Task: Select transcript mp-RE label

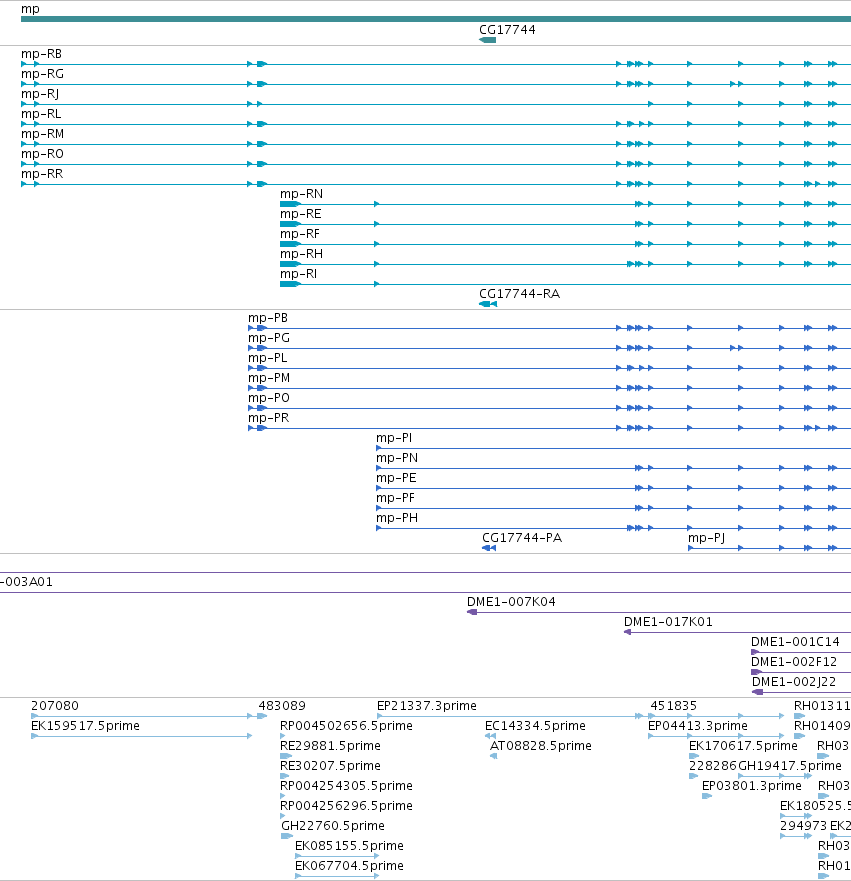Action: click(301, 214)
